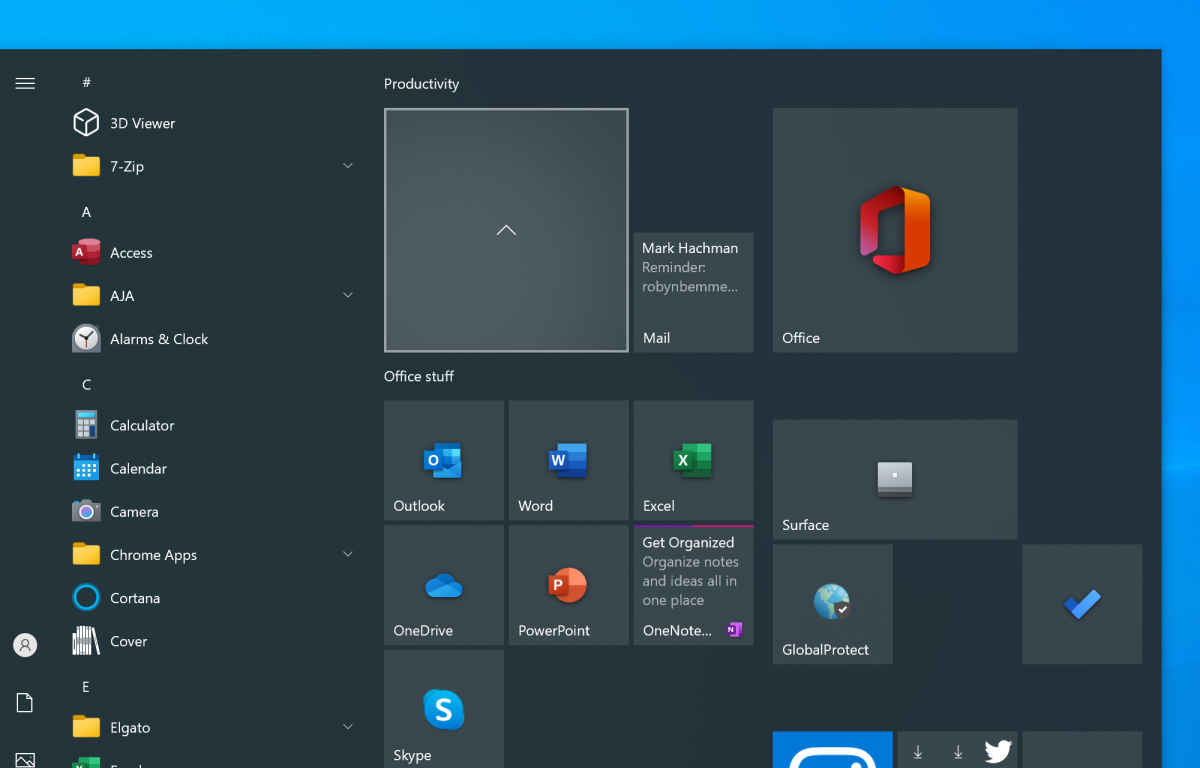The width and height of the screenshot is (1200, 768).
Task: Open the 3D Viewer app icon
Action: pyautogui.click(x=86, y=123)
